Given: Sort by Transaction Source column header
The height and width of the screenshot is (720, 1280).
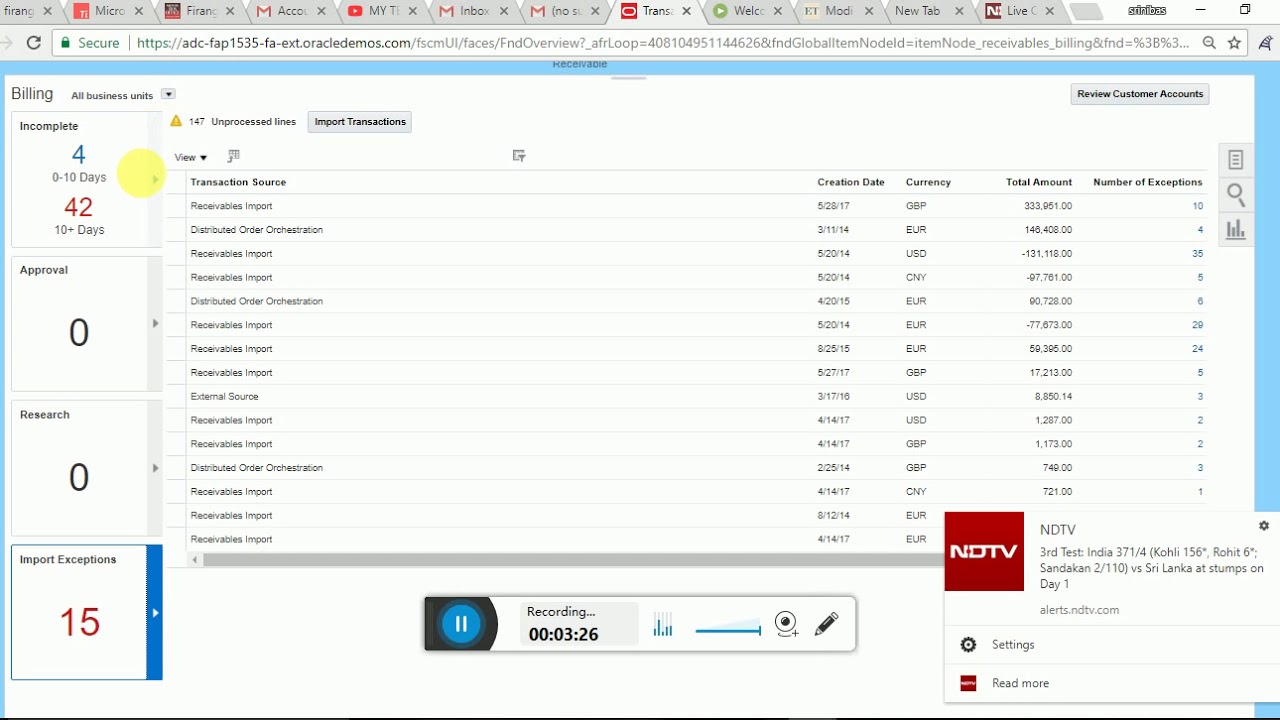Looking at the screenshot, I should click(x=238, y=182).
